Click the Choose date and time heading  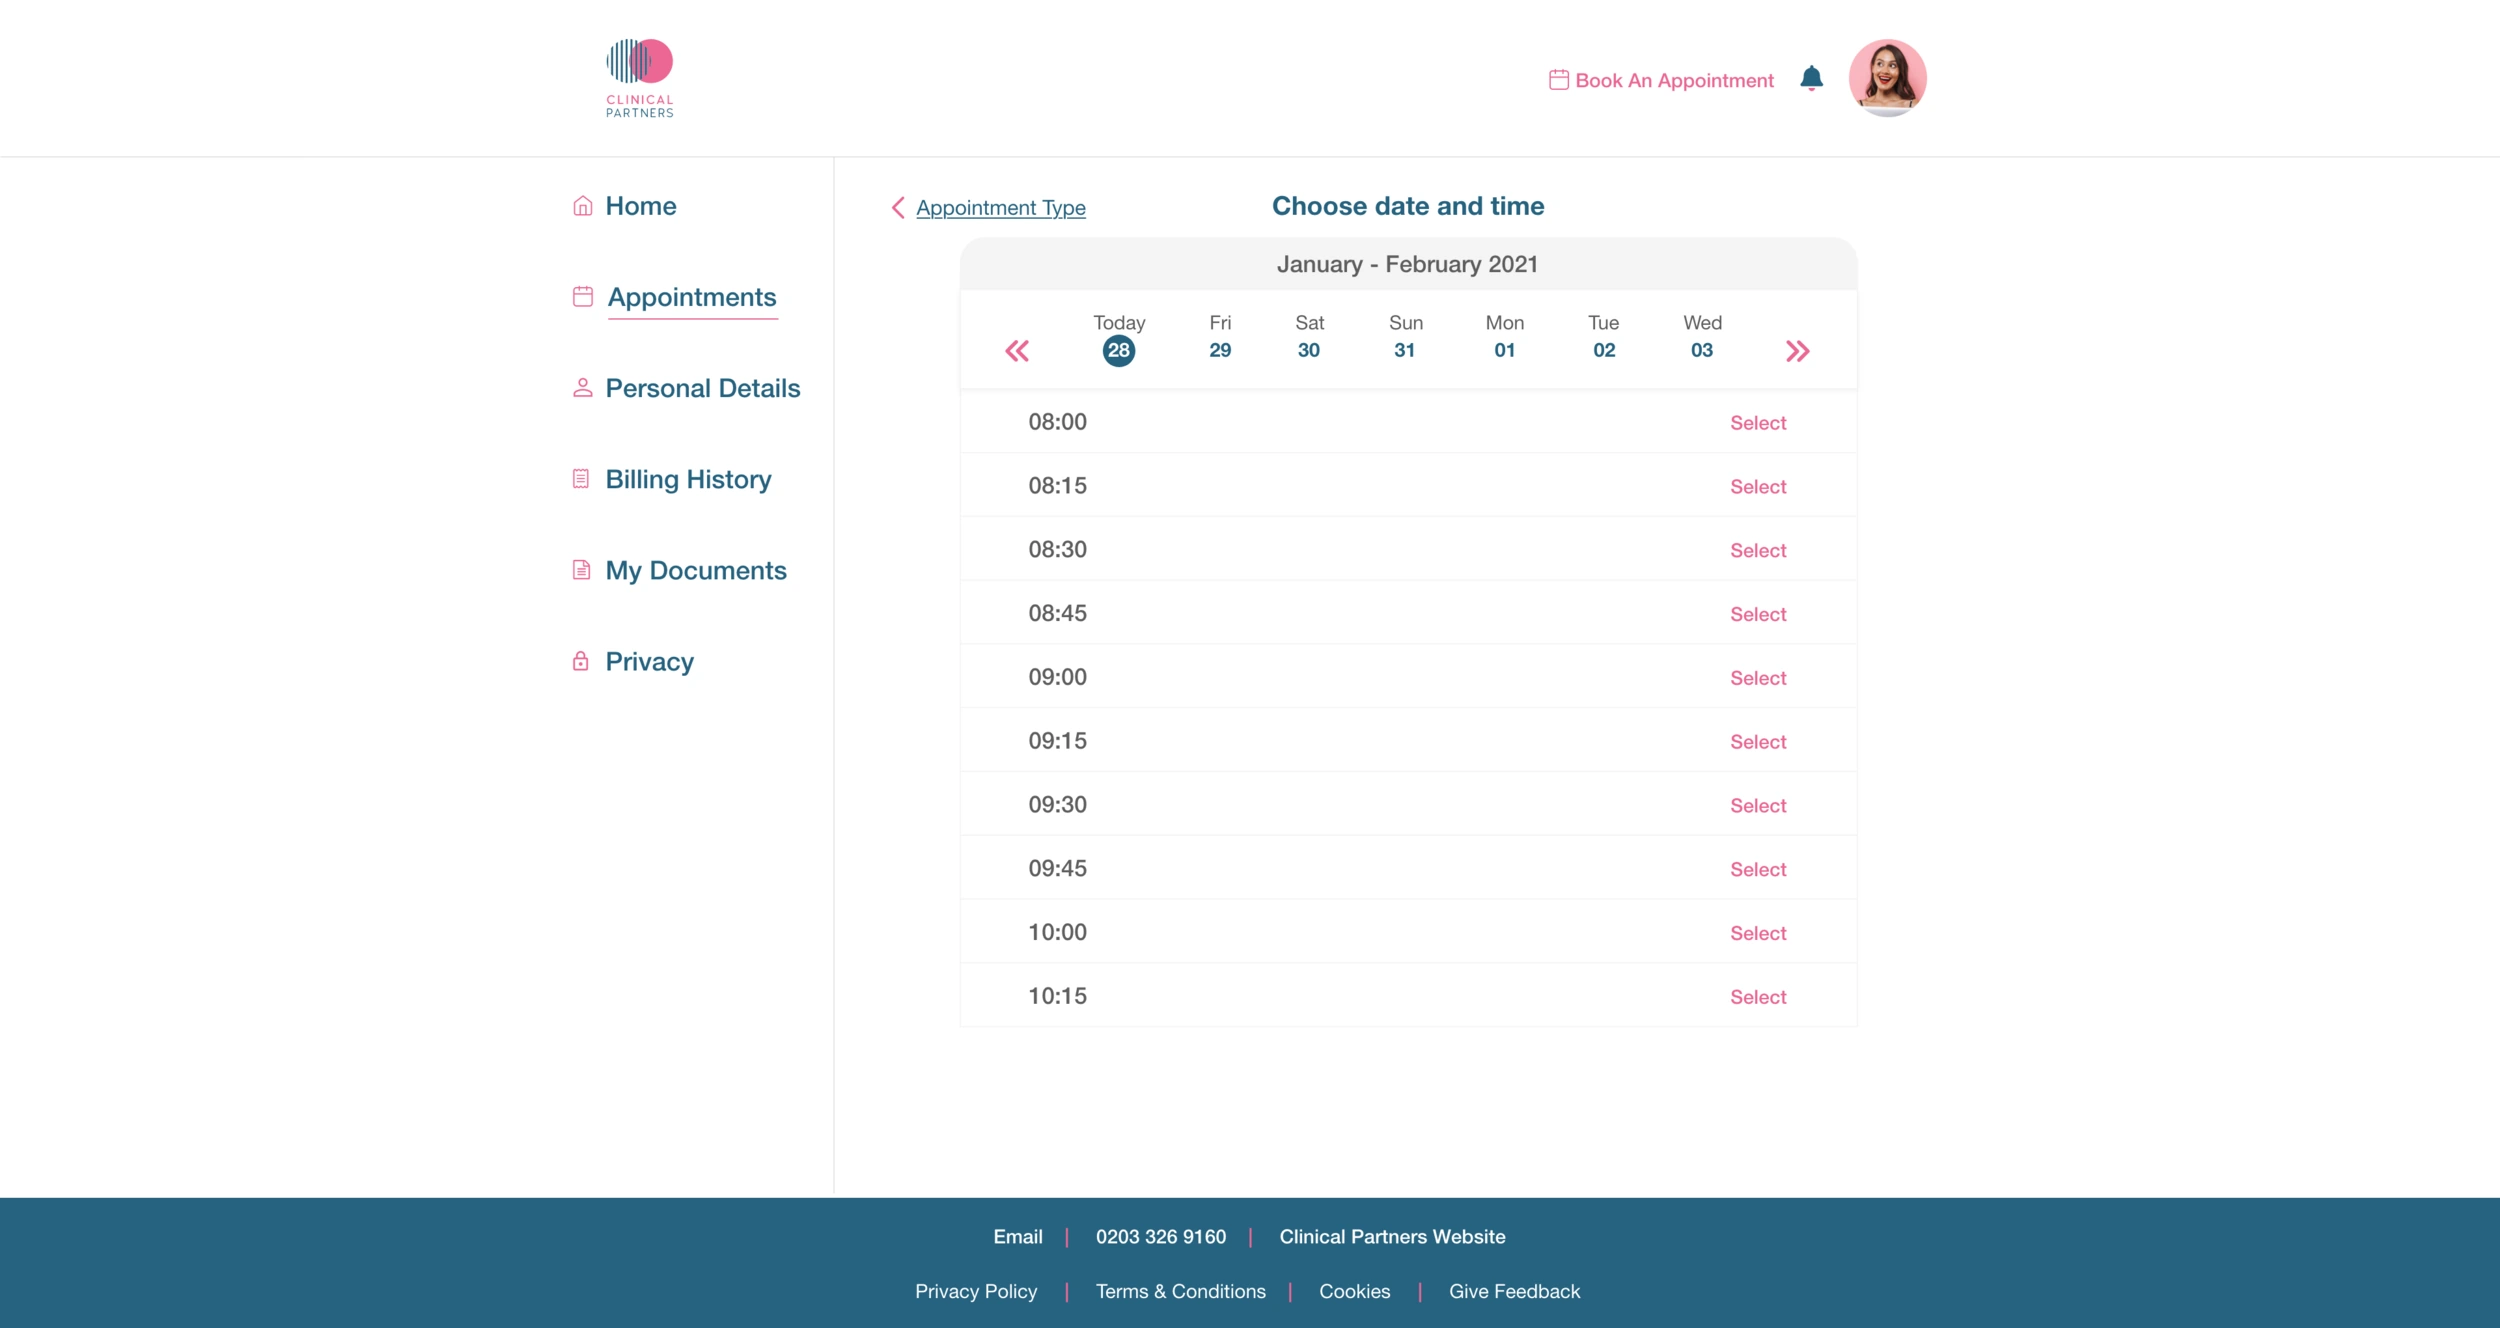pyautogui.click(x=1408, y=206)
